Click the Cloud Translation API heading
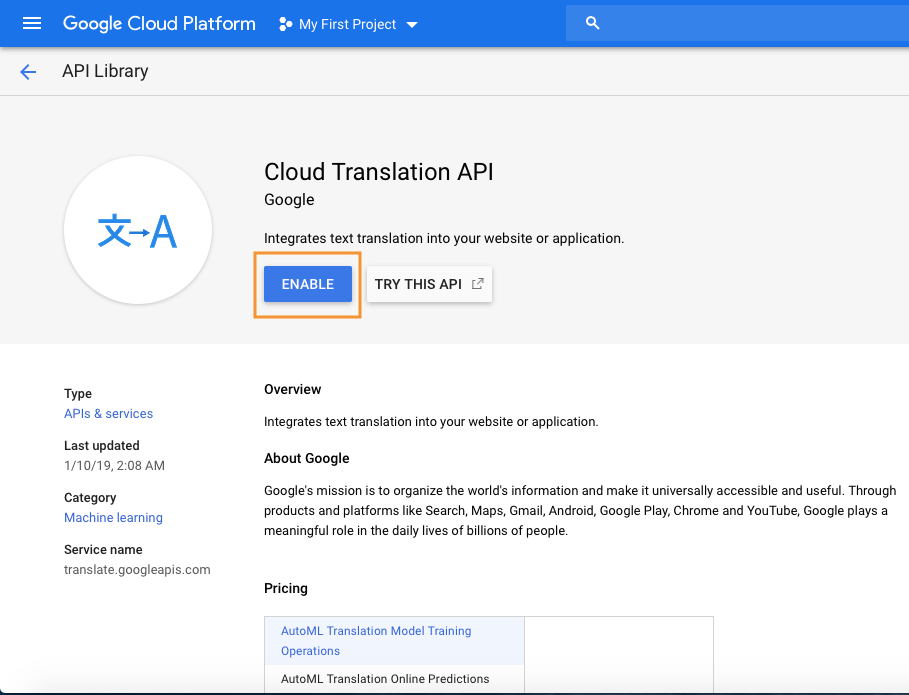 [379, 172]
